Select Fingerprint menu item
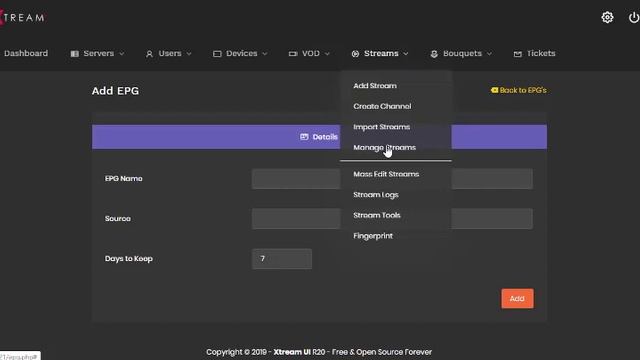 (373, 236)
